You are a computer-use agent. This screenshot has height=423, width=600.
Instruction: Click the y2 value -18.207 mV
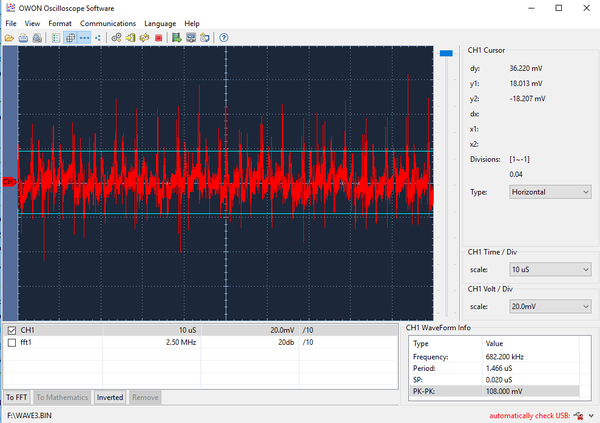tap(527, 99)
